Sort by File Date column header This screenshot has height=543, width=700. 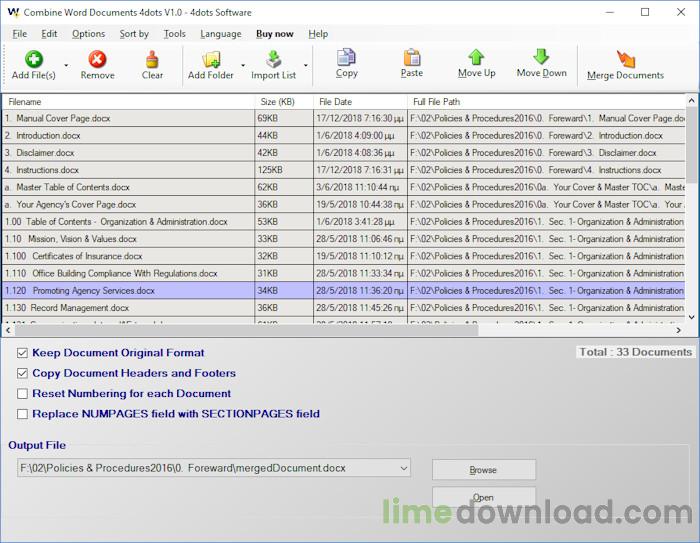coord(360,102)
